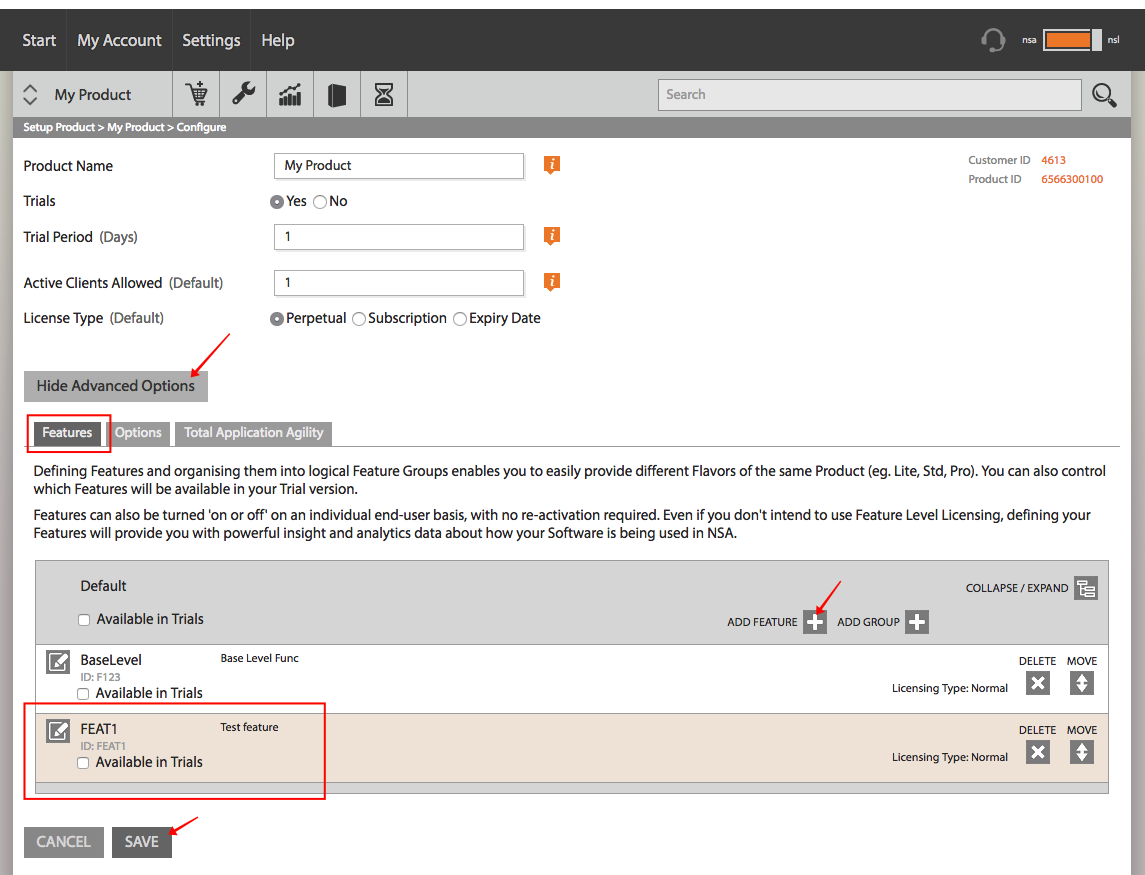Image resolution: width=1145 pixels, height=875 pixels.
Task: Open the book documentation icon
Action: [x=337, y=94]
